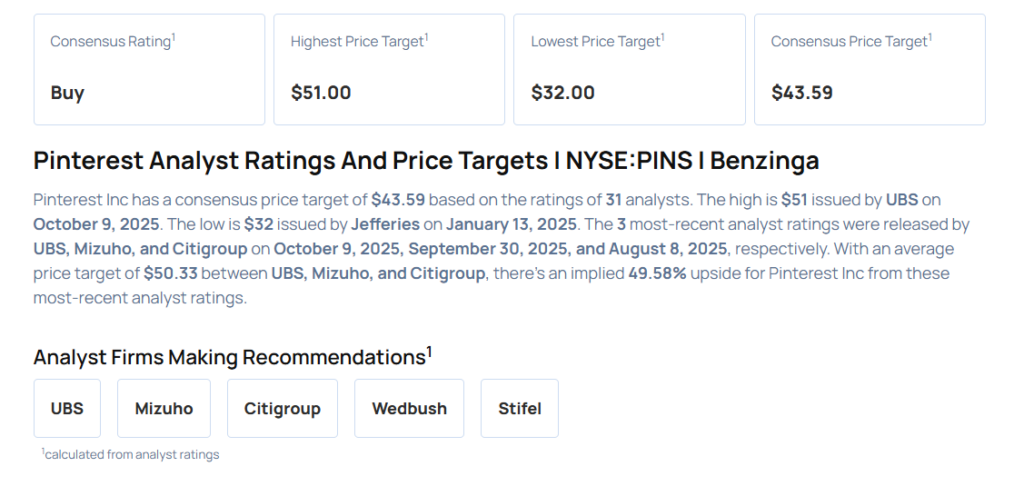
Task: Click the bold "Jefferies" text in the summary
Action: click(385, 224)
